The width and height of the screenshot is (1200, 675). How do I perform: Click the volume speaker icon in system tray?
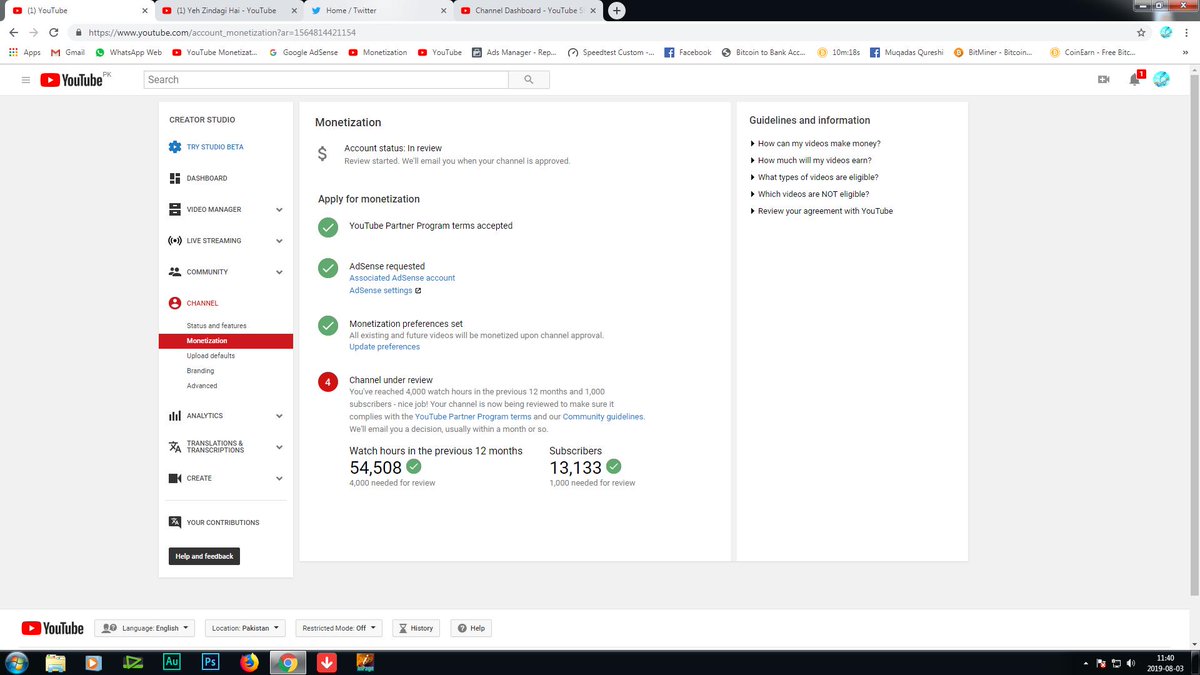(x=1131, y=663)
